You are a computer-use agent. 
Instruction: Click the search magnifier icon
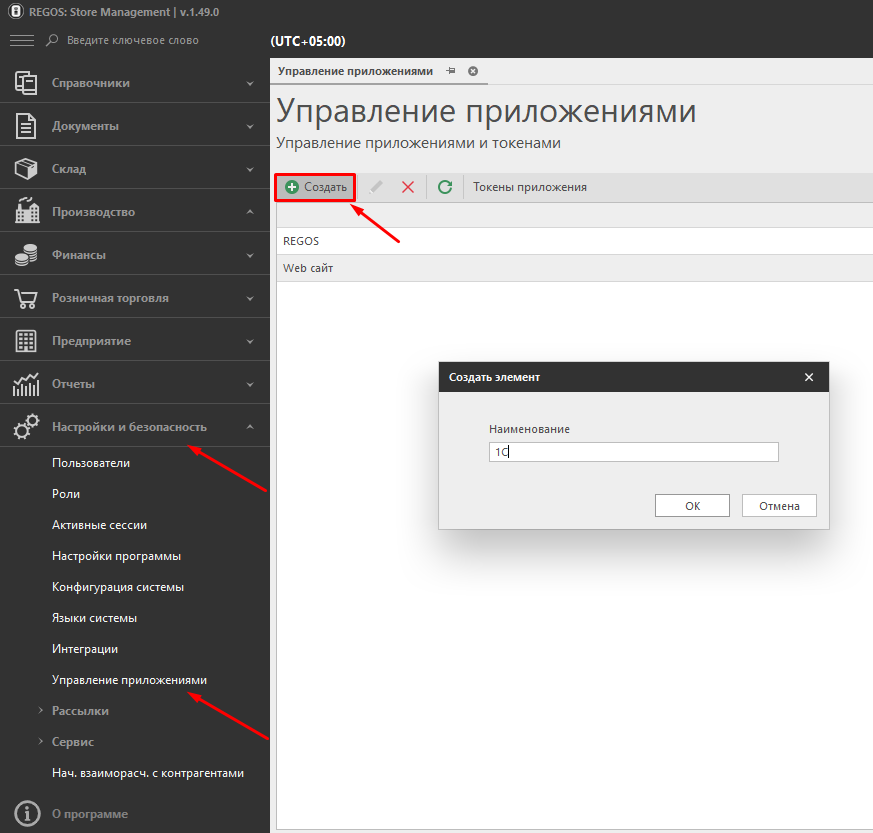pyautogui.click(x=52, y=40)
